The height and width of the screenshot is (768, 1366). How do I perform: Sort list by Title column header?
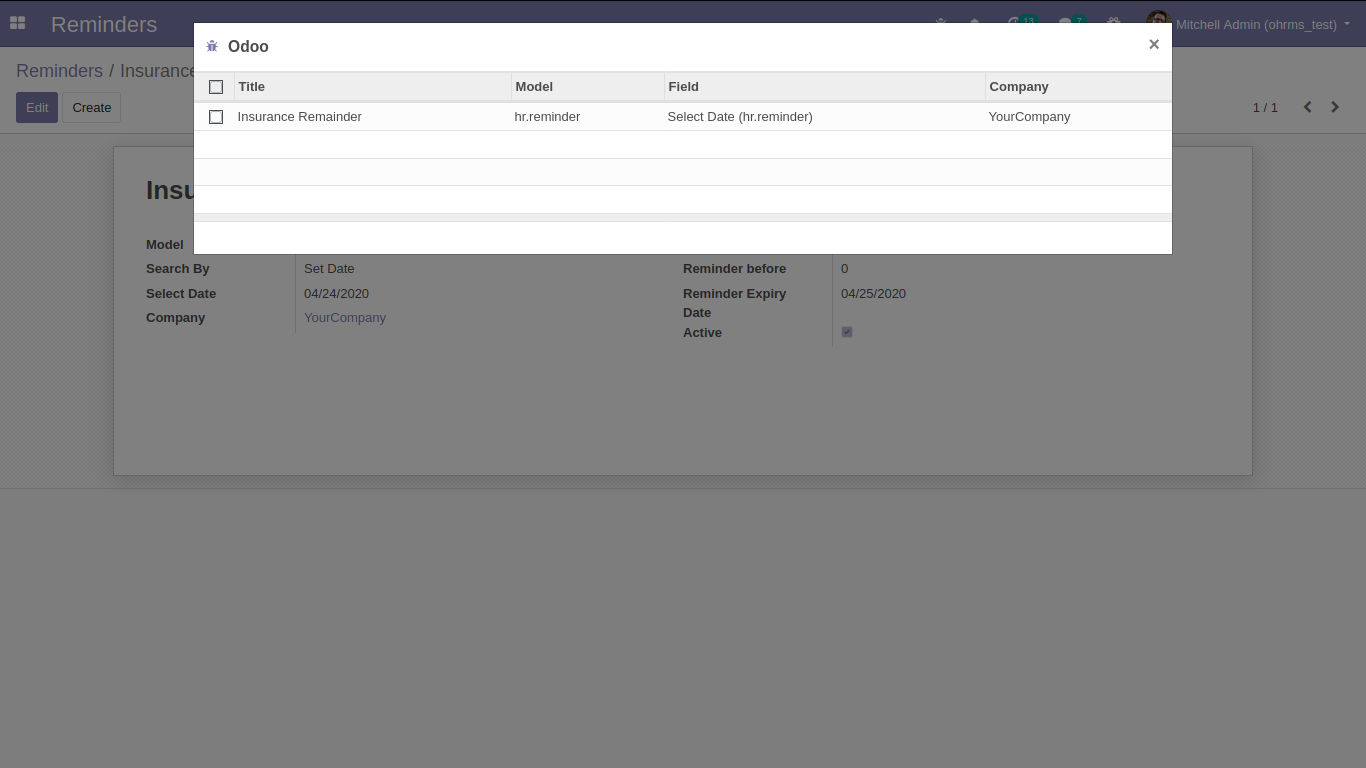click(x=373, y=87)
